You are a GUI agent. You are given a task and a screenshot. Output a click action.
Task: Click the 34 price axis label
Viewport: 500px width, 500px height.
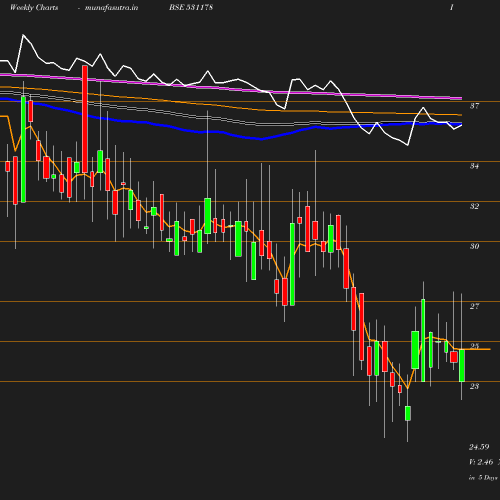[x=474, y=166]
